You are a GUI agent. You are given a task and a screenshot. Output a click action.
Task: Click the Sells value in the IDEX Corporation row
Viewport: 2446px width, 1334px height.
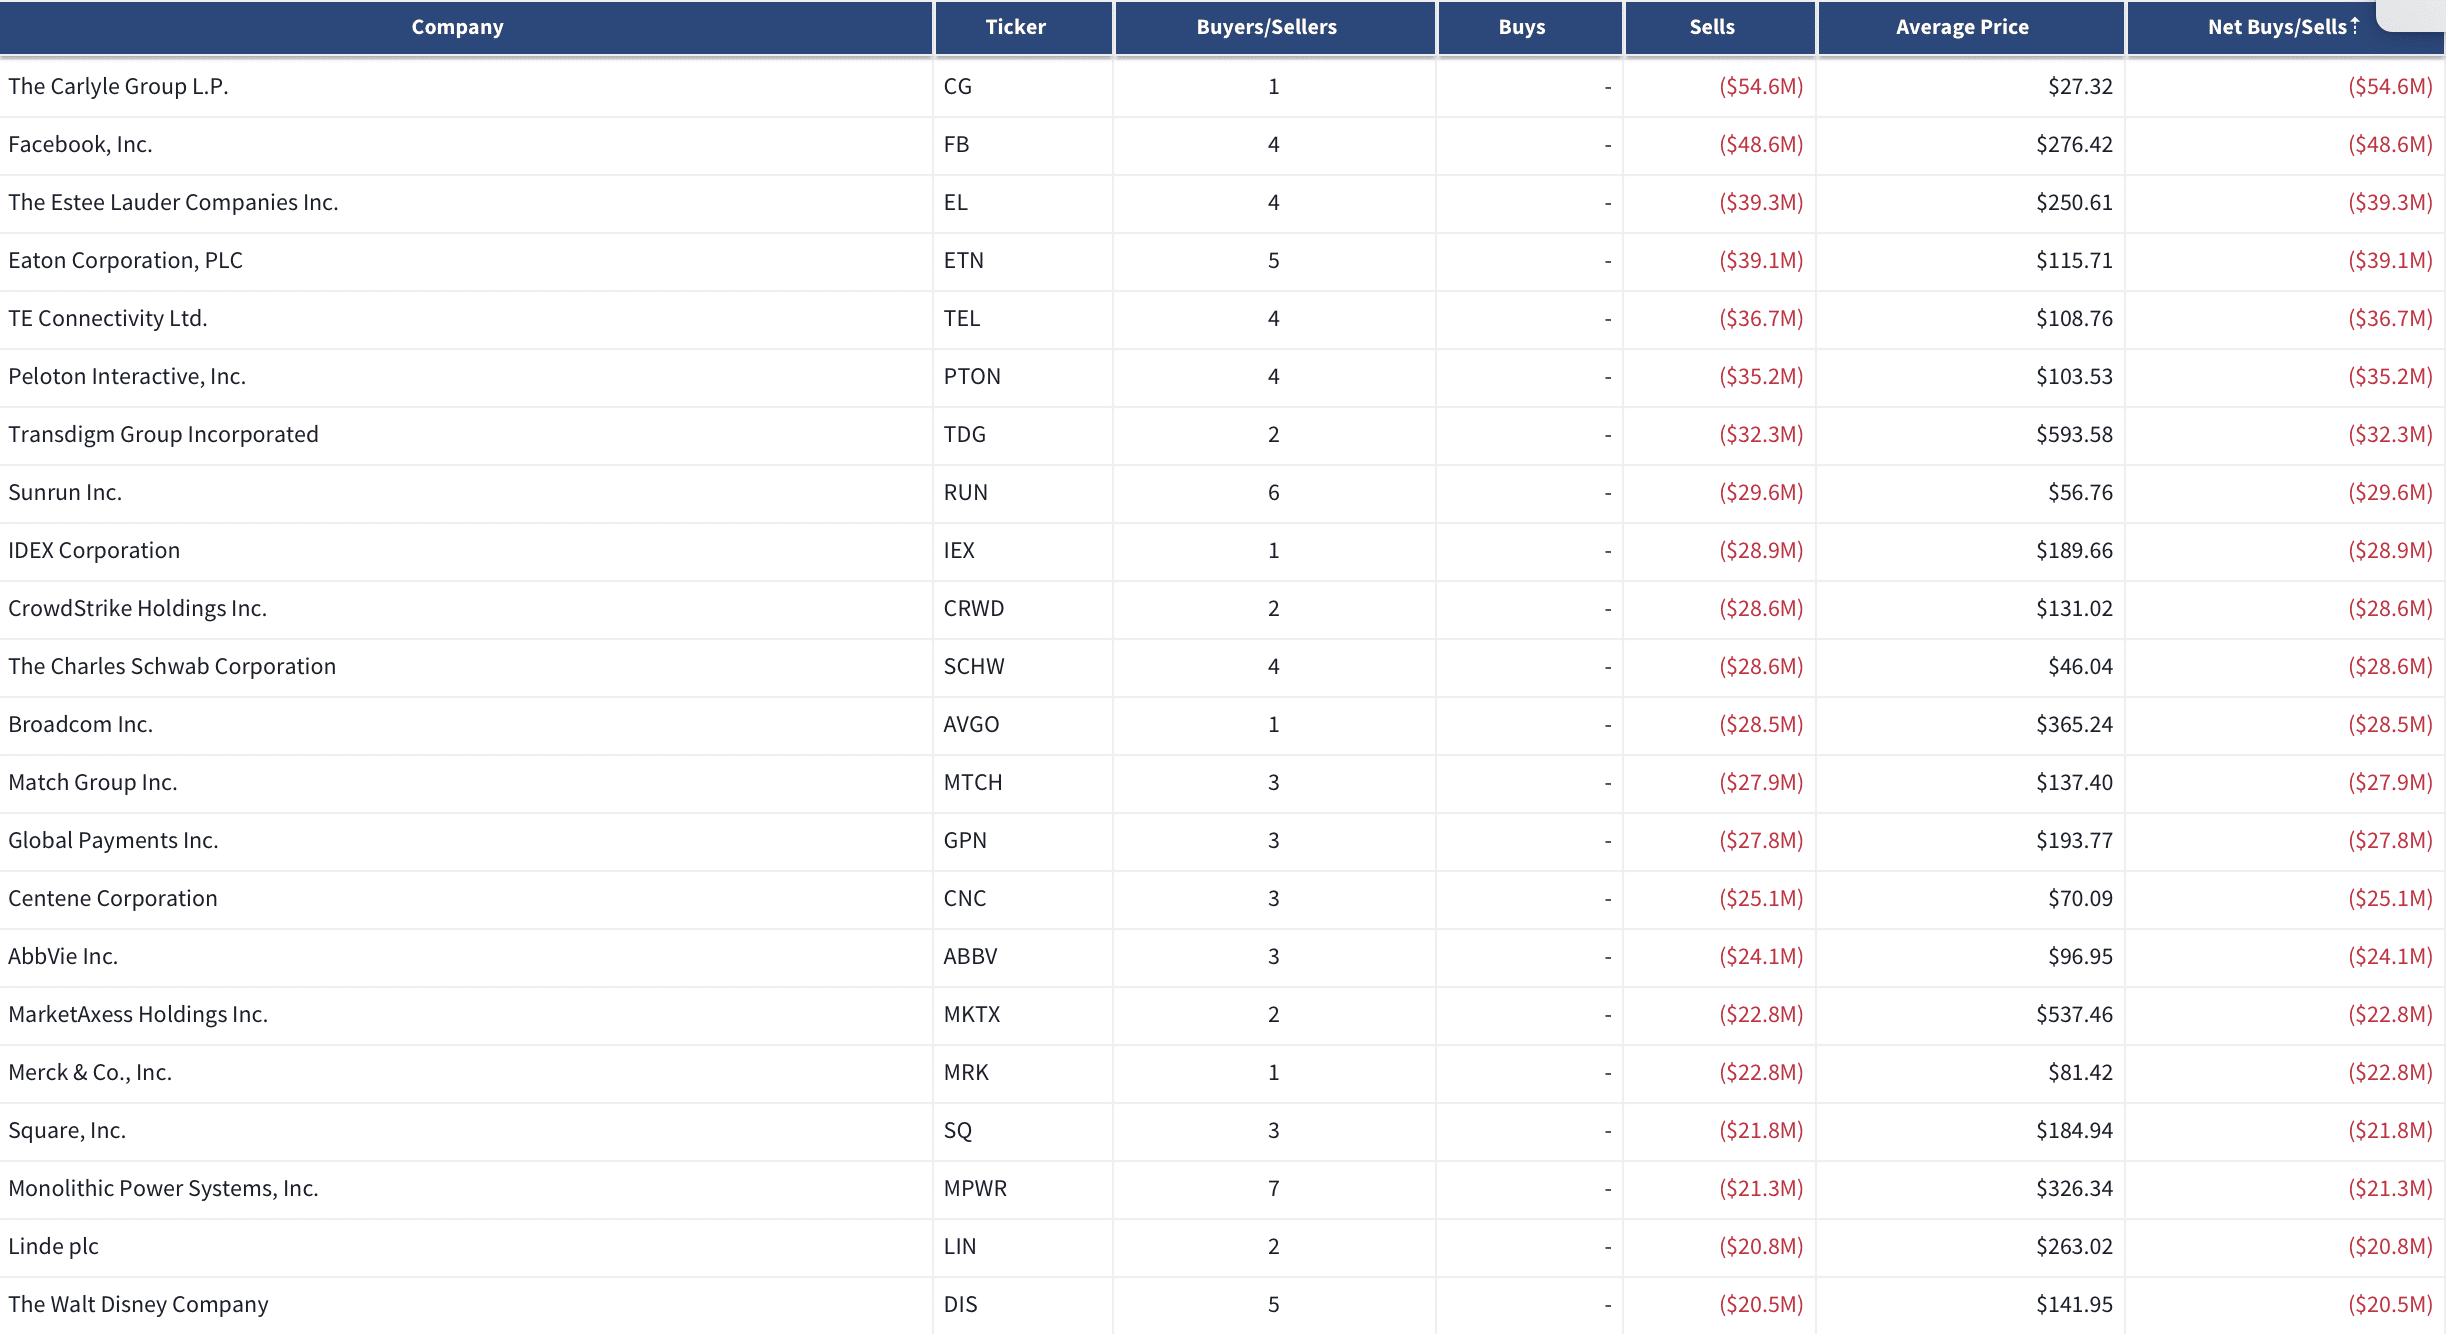pos(1761,550)
